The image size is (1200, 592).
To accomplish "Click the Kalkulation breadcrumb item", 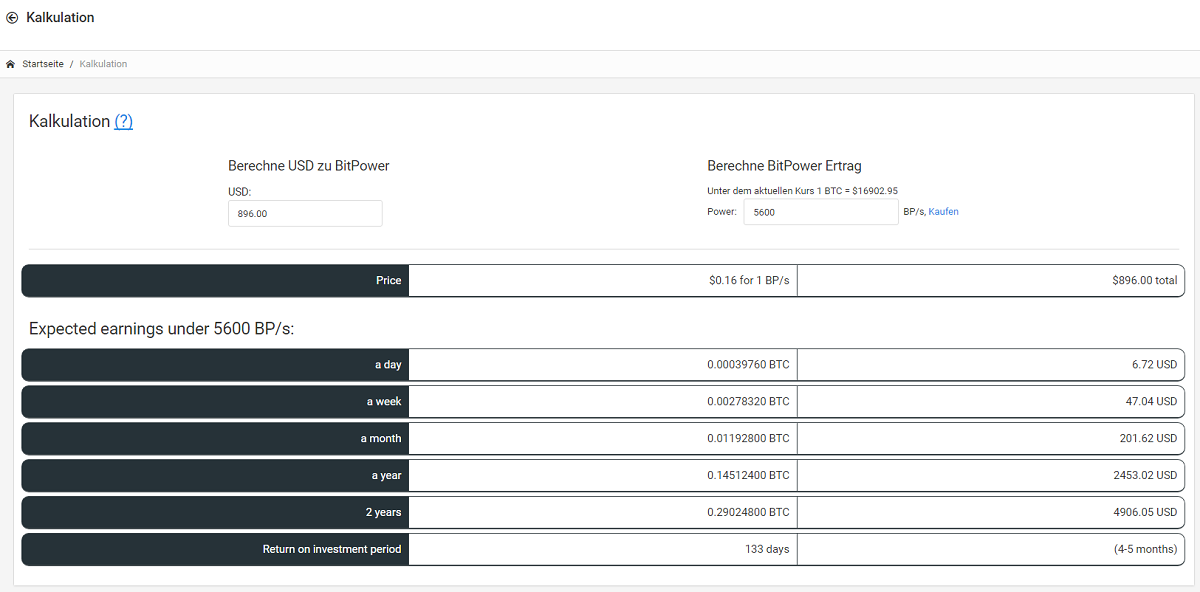I will (x=103, y=64).
